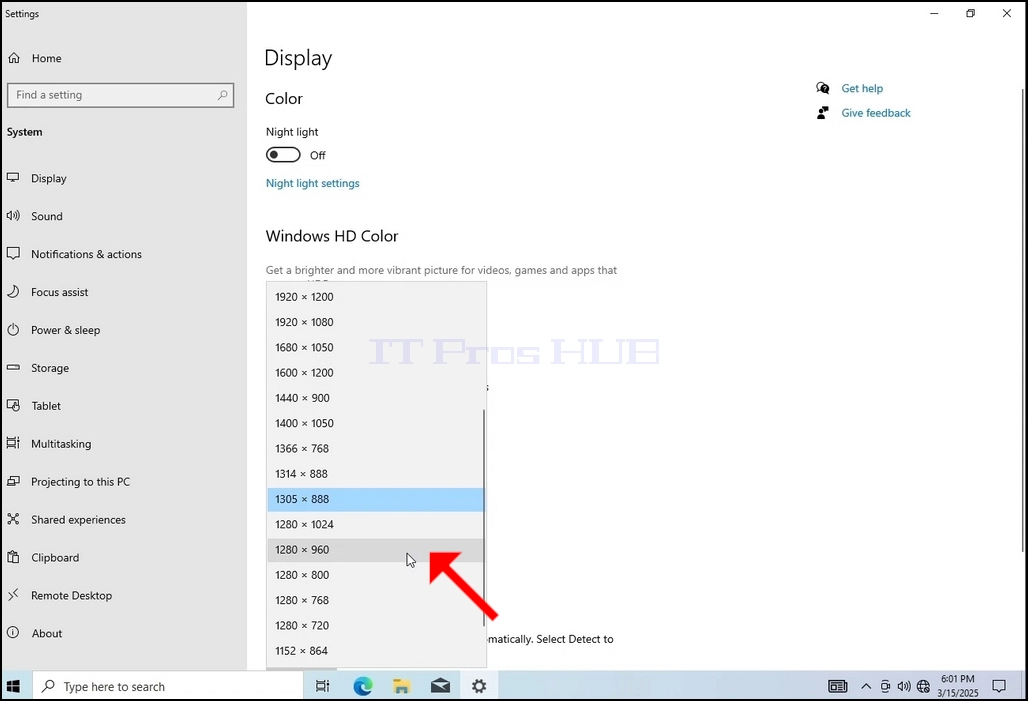
Task: Click the touch keyboard icon in the tray
Action: pos(838,687)
